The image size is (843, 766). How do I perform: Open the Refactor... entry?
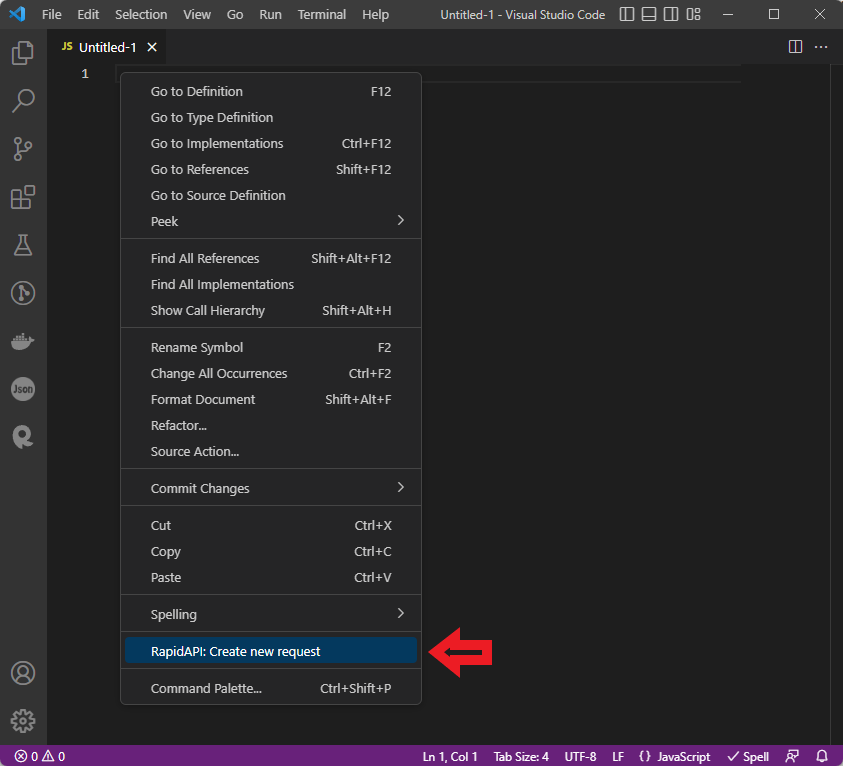click(x=271, y=425)
